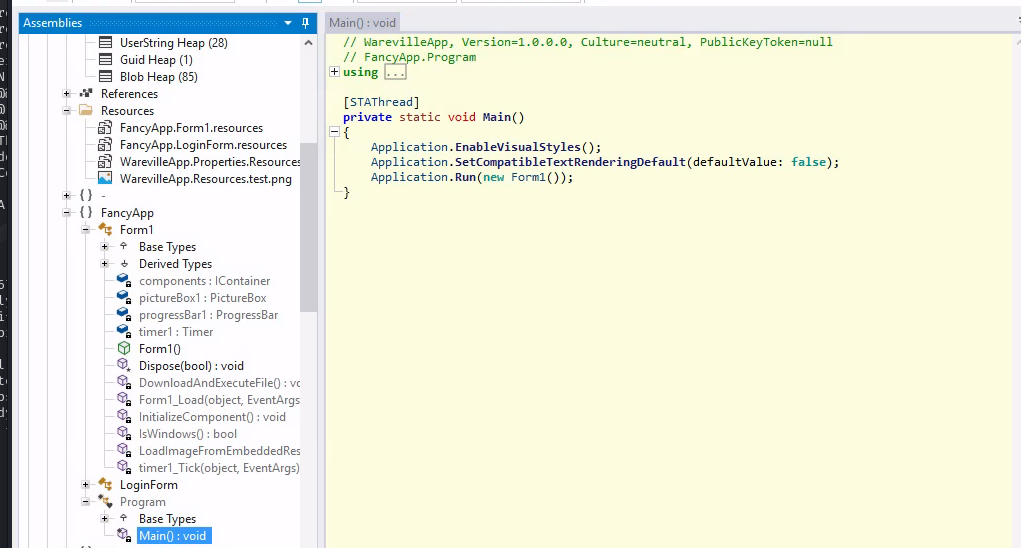The image size is (1021, 548).
Task: Click the DownloadAndExecuteFile() method icon
Action: 124,383
